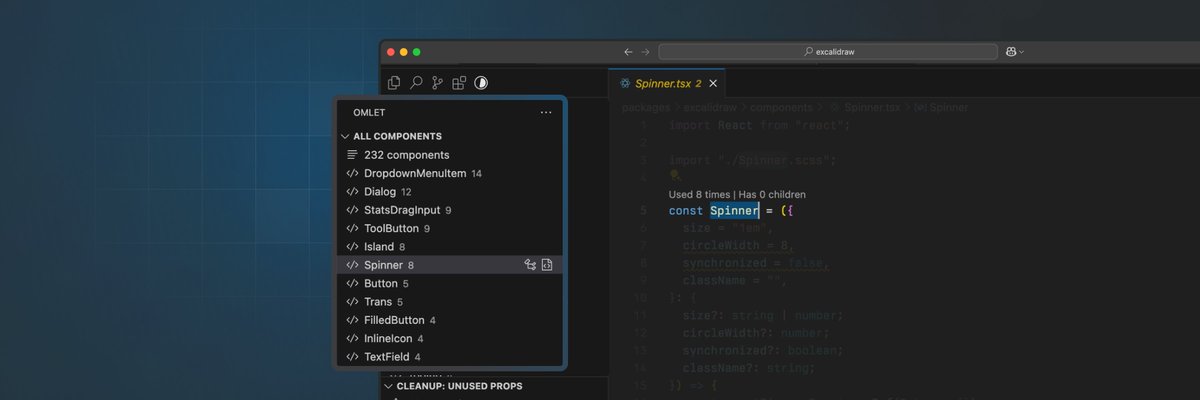Open the Explorer view icon
Image resolution: width=1200 pixels, height=400 pixels.
[394, 83]
